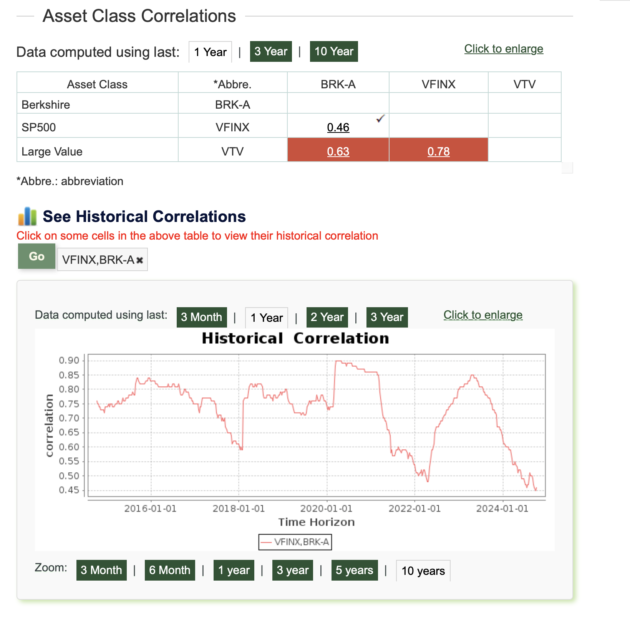The height and width of the screenshot is (619, 630).
Task: Zoom chart to 1 year
Action: (x=234, y=570)
